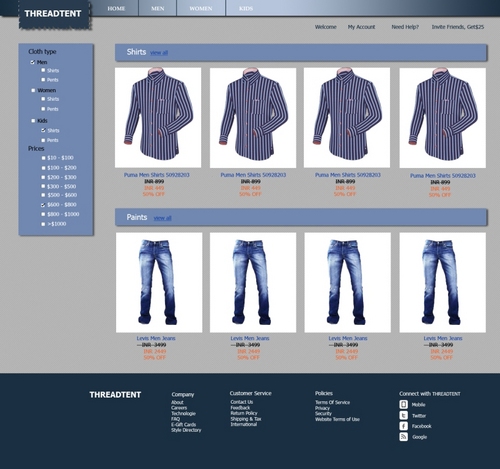Uncheck Shirts under Kids

click(43, 130)
